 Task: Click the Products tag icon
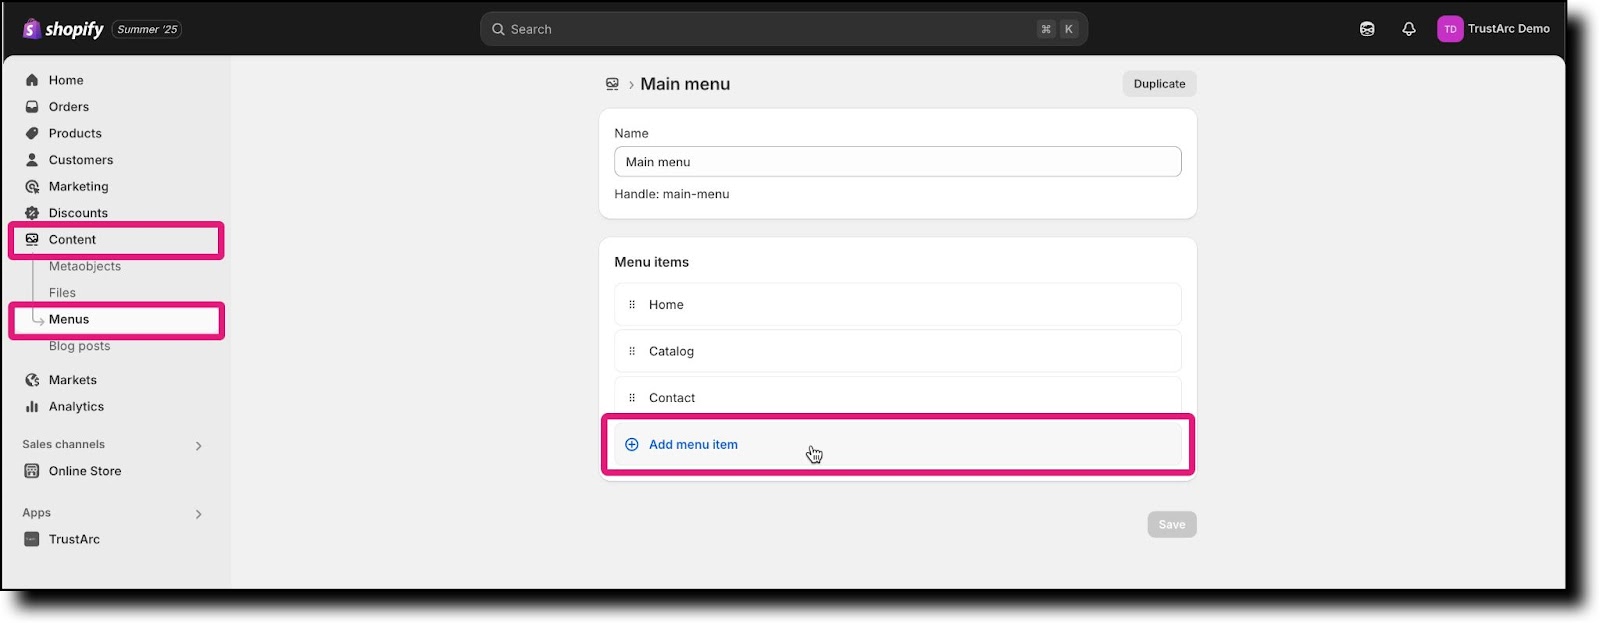32,133
